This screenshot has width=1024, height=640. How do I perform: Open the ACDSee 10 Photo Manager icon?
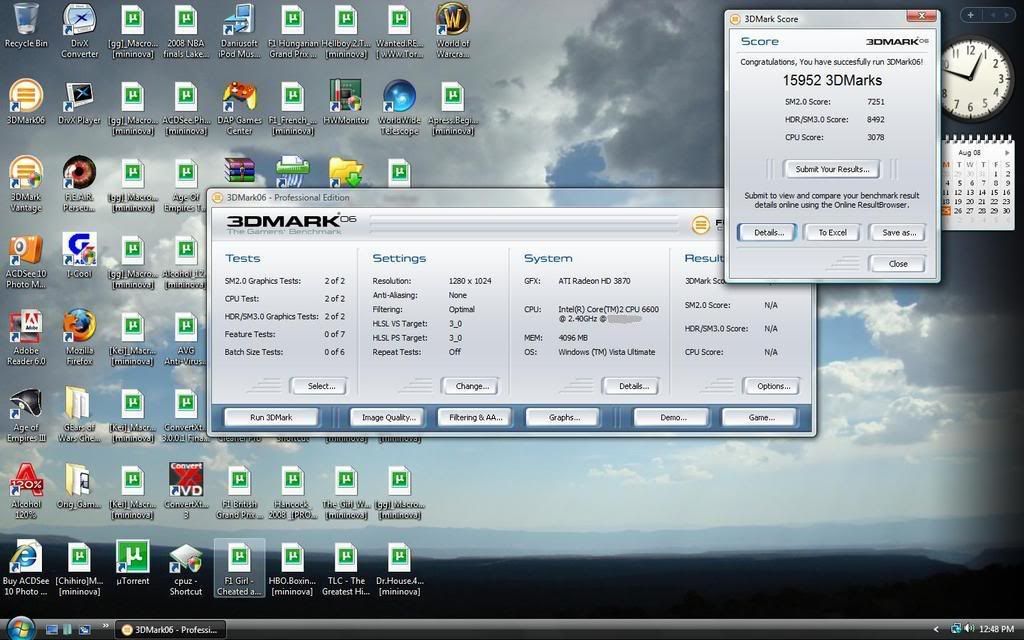pos(26,261)
